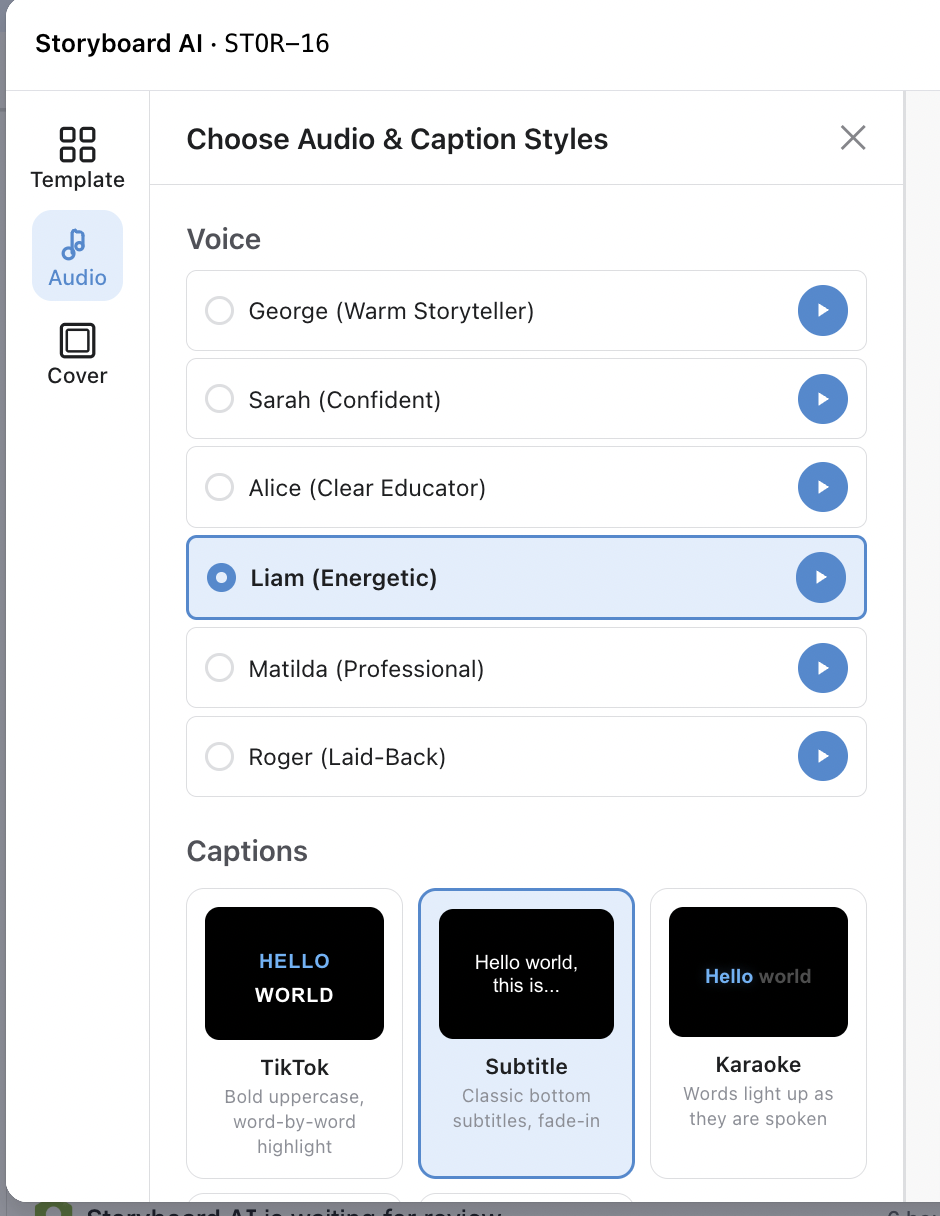Close the Audio & Caption Styles panel
940x1216 pixels.
(853, 138)
